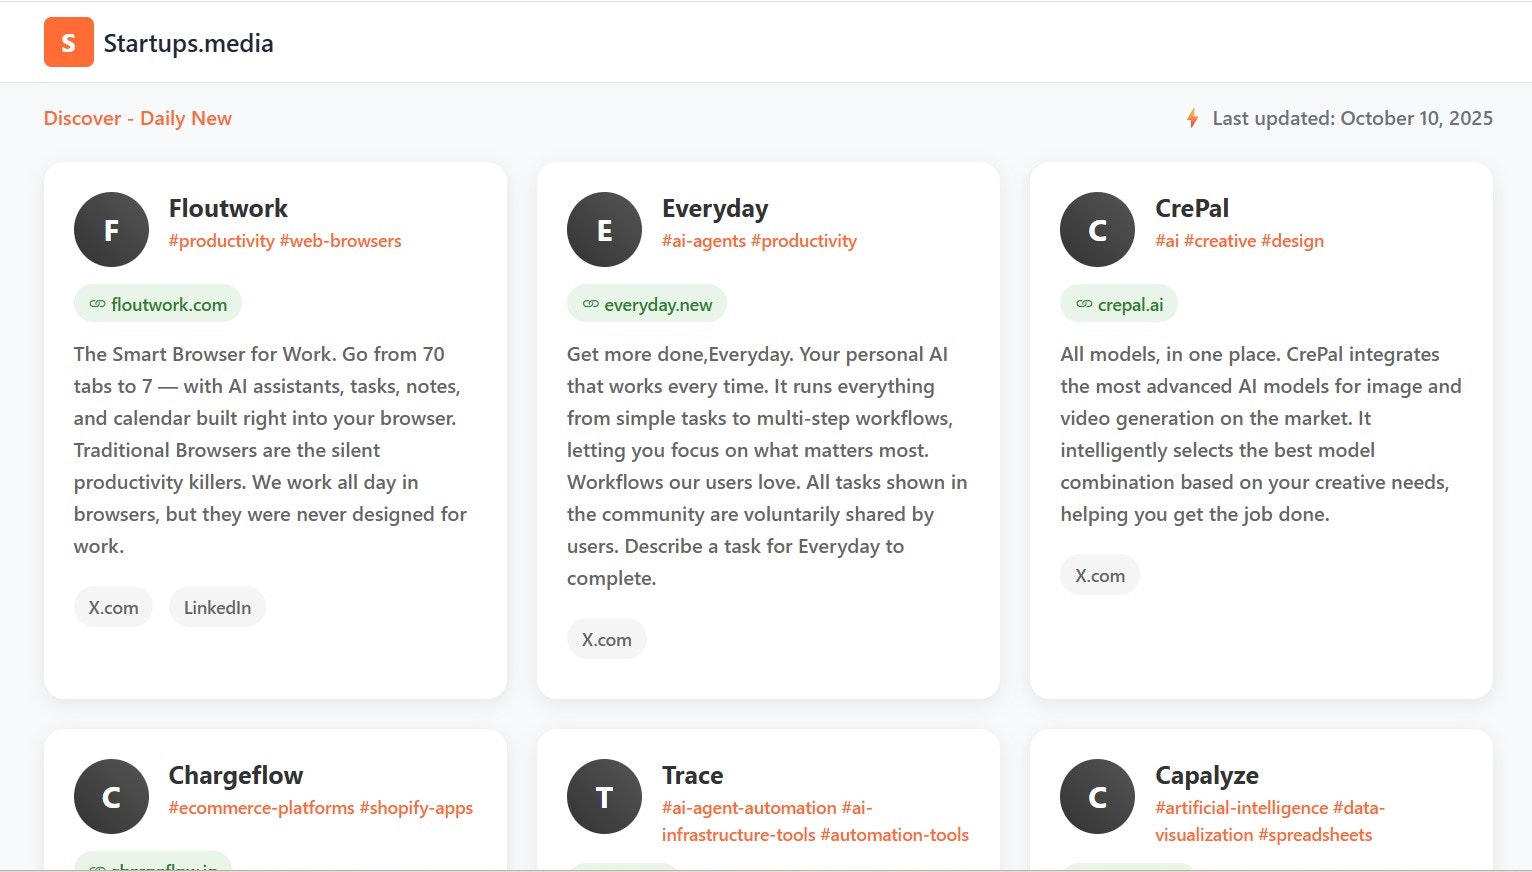
Task: Click the link icon in everyday.new pill
Action: [x=590, y=304]
